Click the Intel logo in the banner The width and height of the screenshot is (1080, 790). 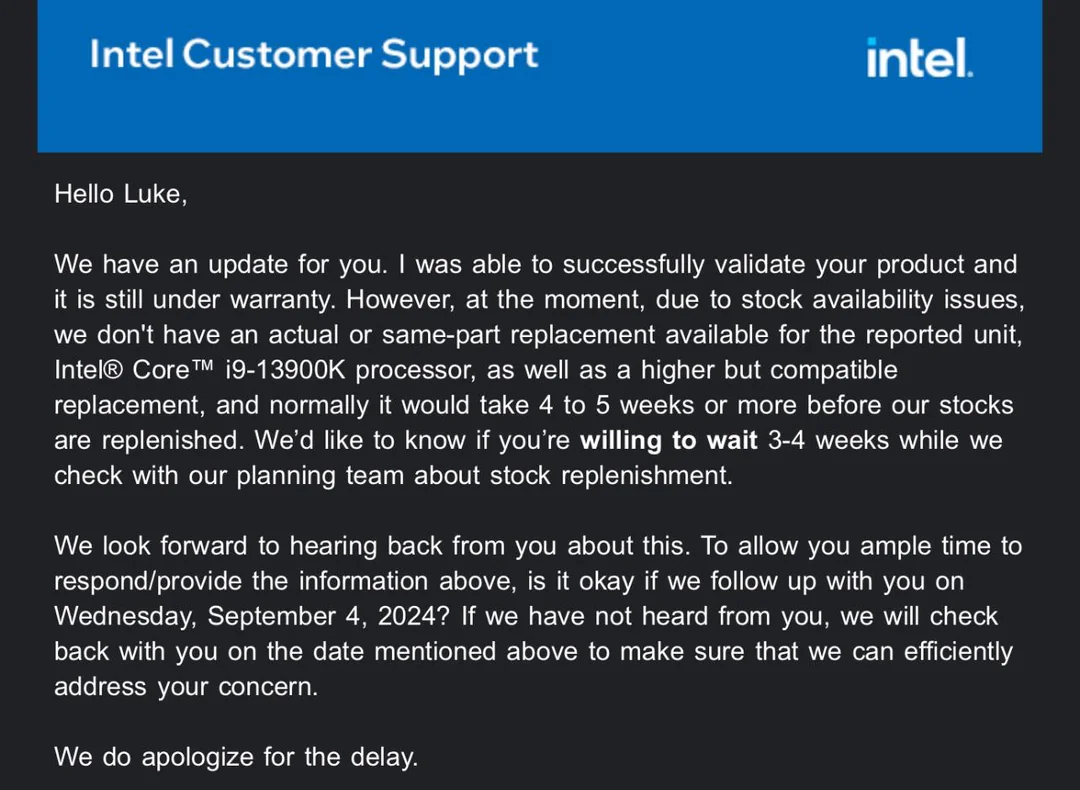click(919, 58)
